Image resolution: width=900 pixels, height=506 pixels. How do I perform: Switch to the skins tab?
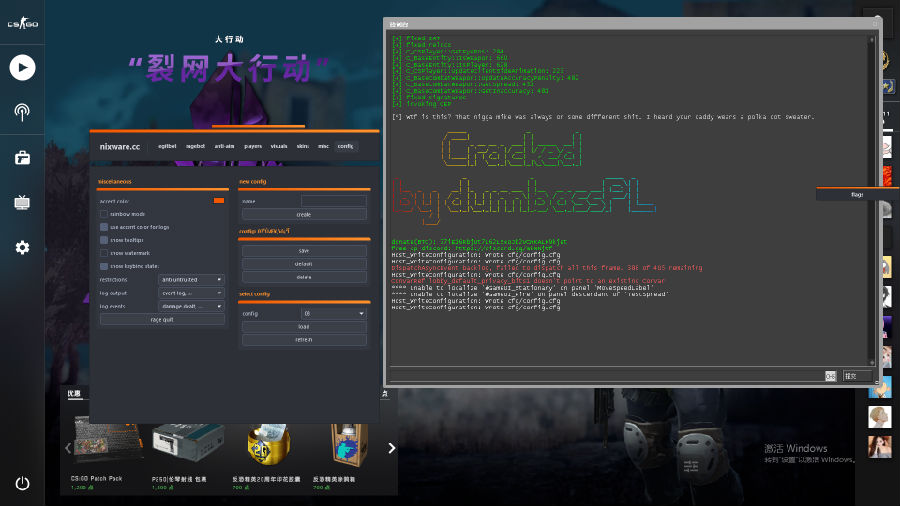pyautogui.click(x=302, y=146)
